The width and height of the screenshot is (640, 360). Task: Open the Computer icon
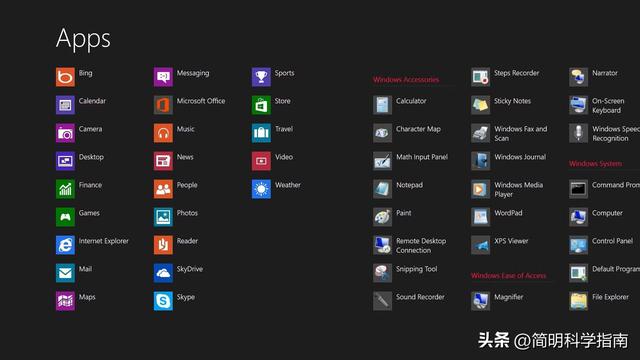(x=578, y=217)
